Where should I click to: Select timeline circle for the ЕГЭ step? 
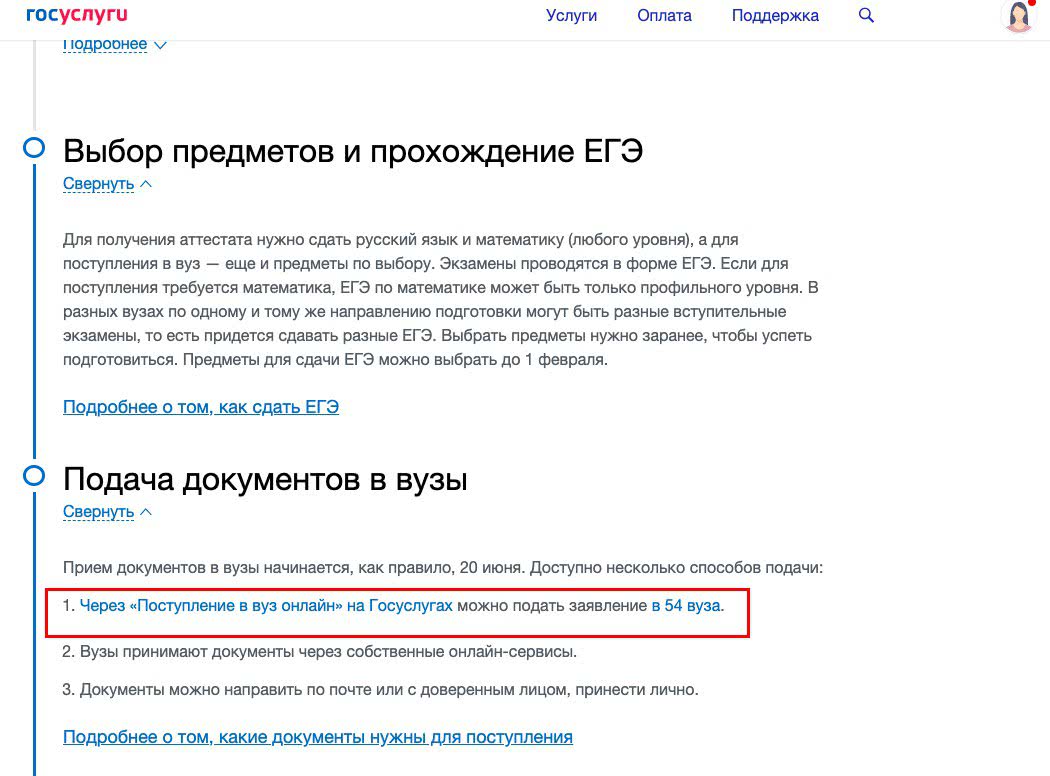coord(34,148)
